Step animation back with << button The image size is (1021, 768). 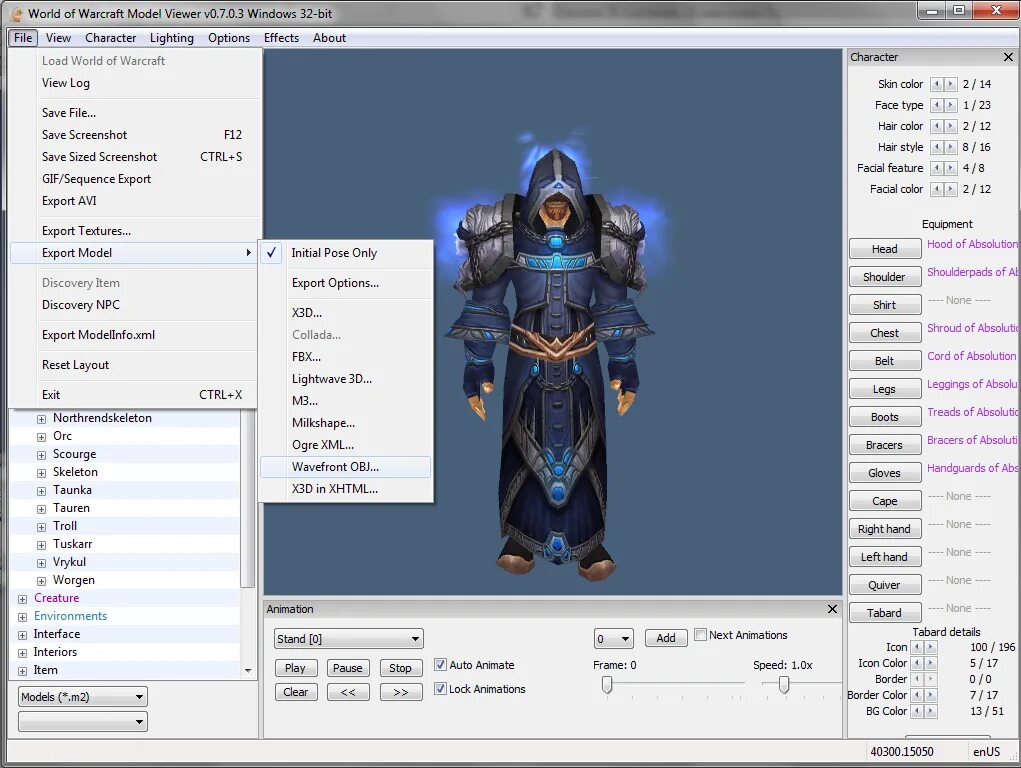[x=348, y=692]
